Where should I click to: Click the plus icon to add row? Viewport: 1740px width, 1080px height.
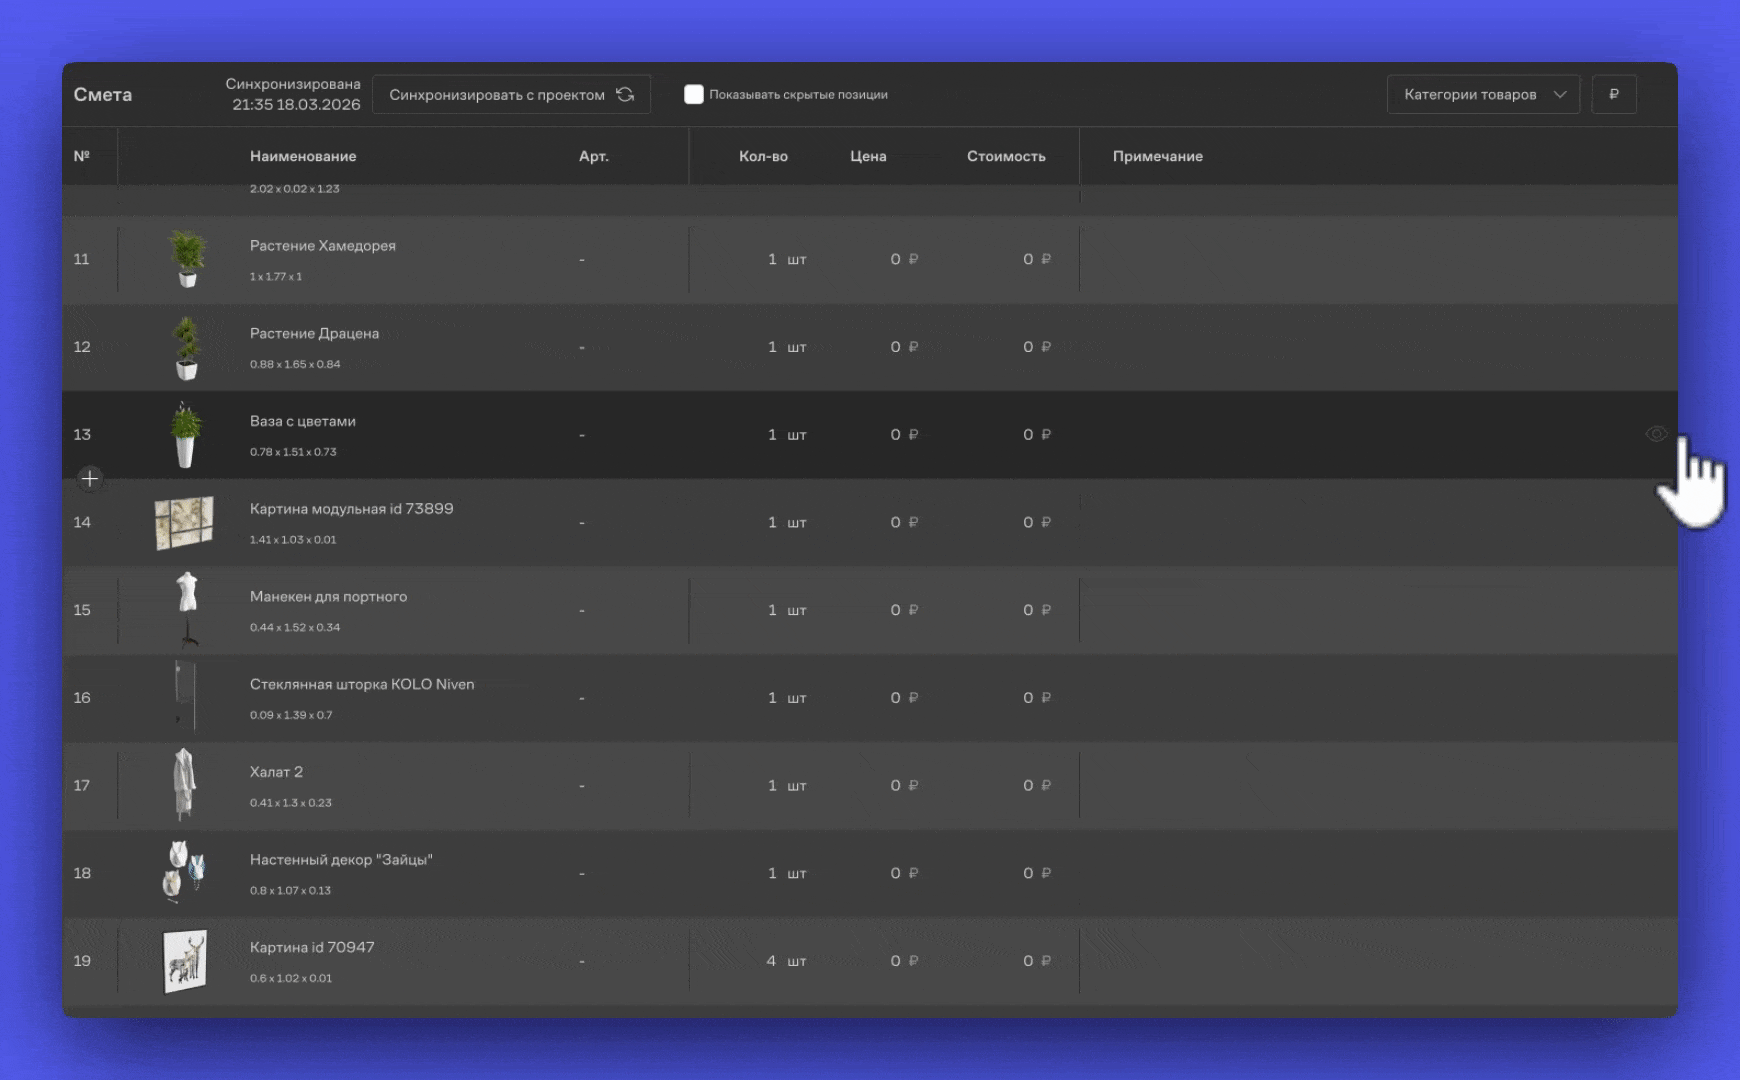[x=90, y=479]
